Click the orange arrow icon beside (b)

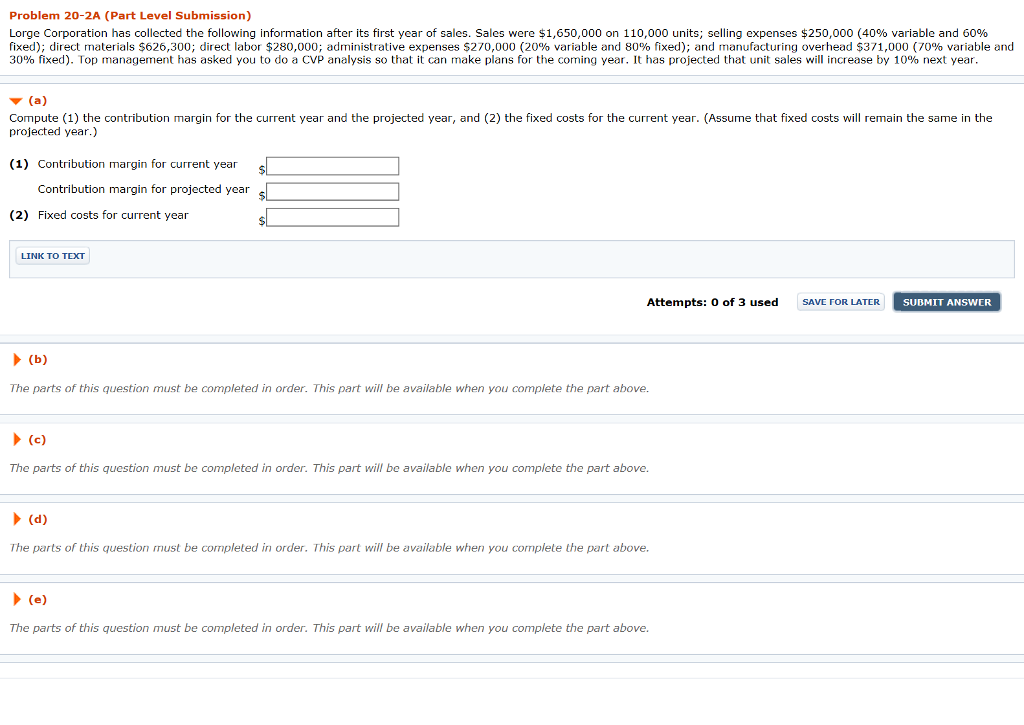(x=15, y=359)
